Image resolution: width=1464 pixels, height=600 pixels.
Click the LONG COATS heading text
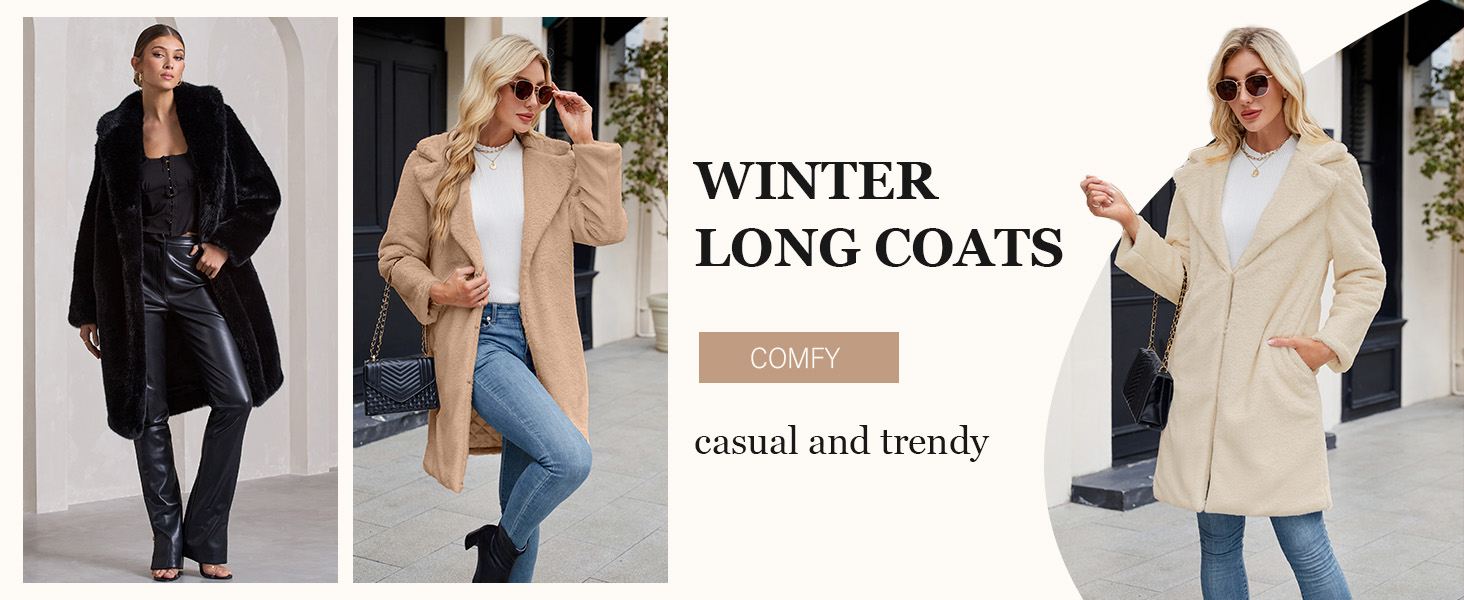(x=878, y=247)
